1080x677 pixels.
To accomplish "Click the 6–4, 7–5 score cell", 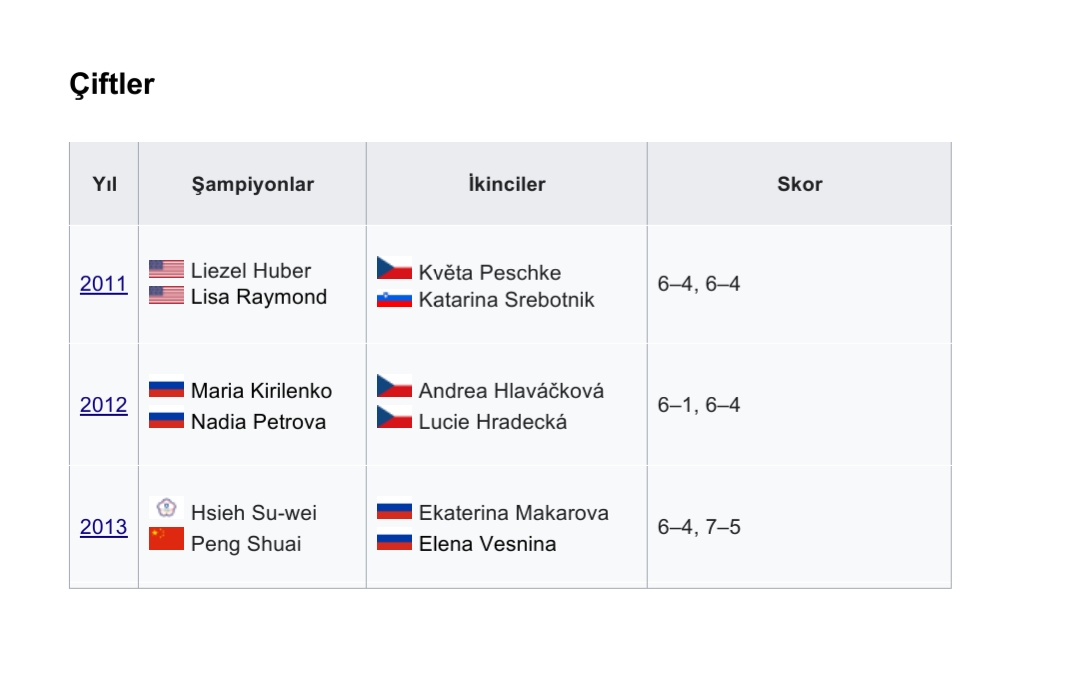I will pos(800,527).
